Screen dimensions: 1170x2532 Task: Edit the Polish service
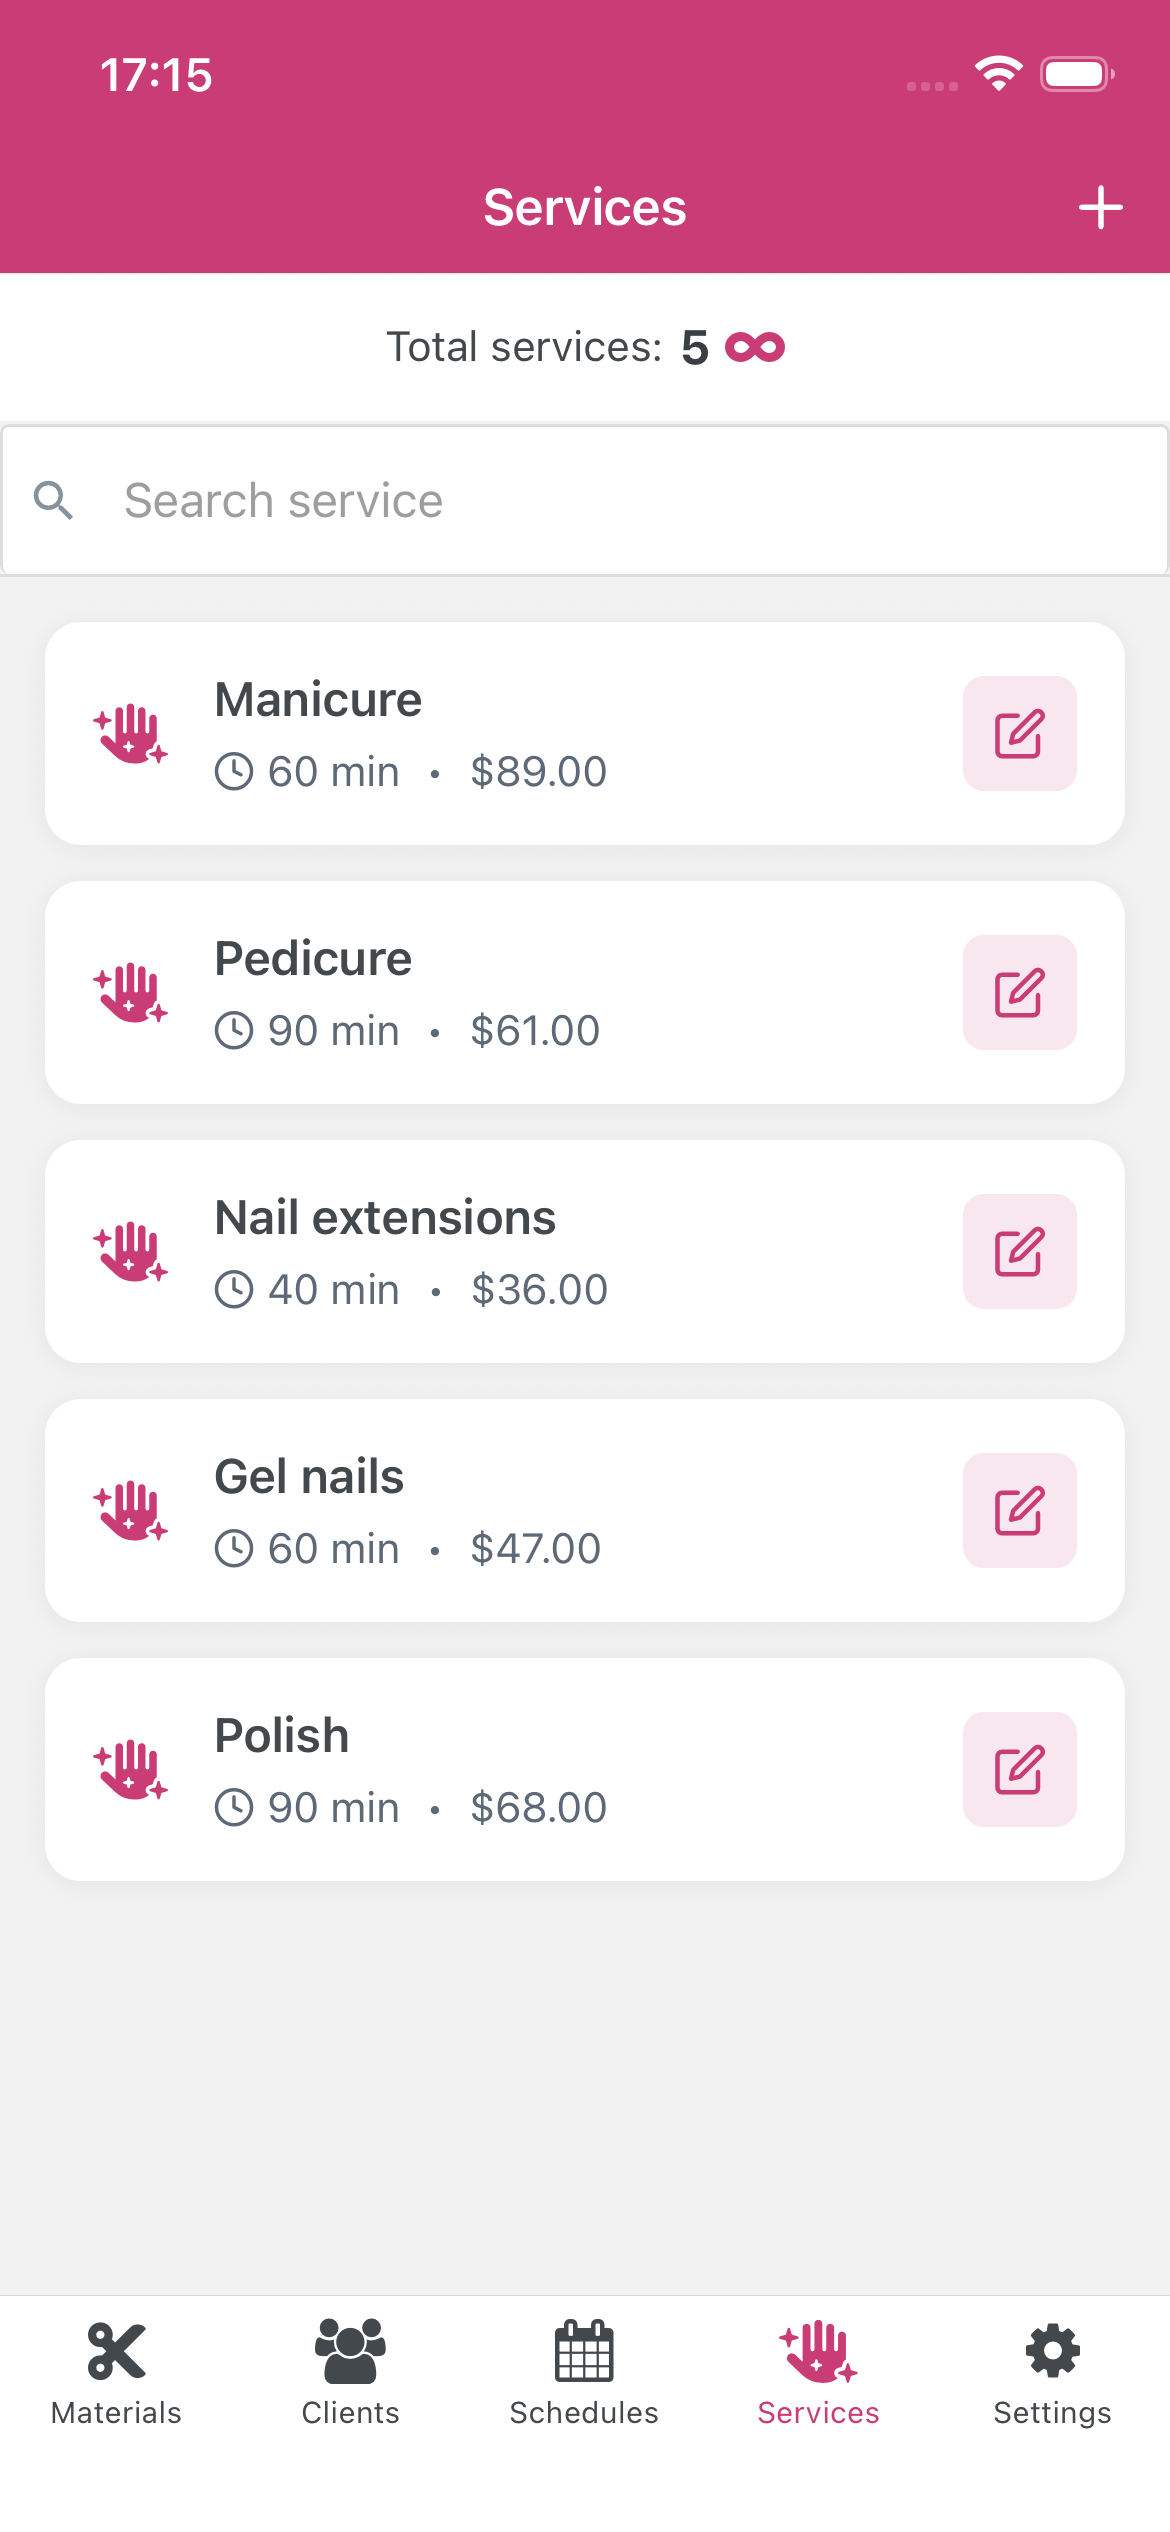pos(1019,1770)
